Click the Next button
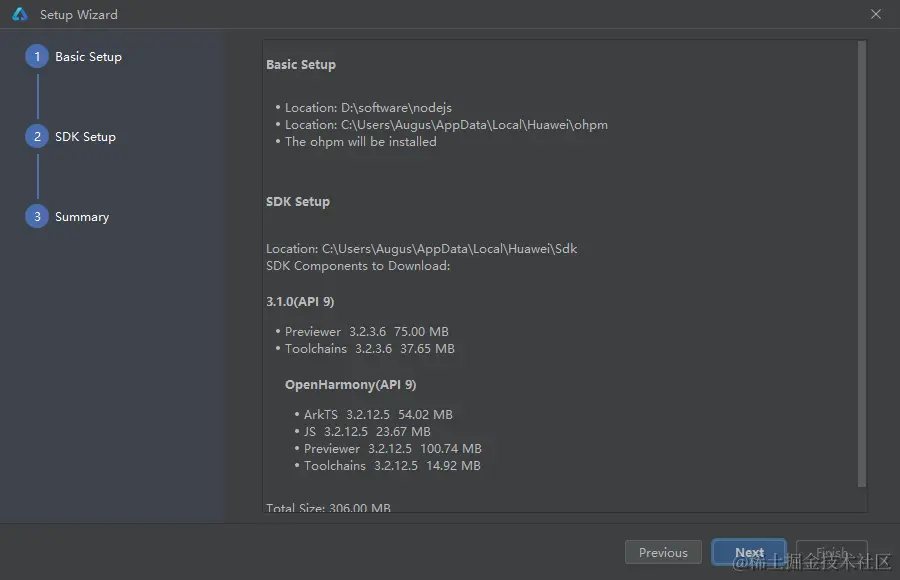This screenshot has width=900, height=580. coord(749,552)
